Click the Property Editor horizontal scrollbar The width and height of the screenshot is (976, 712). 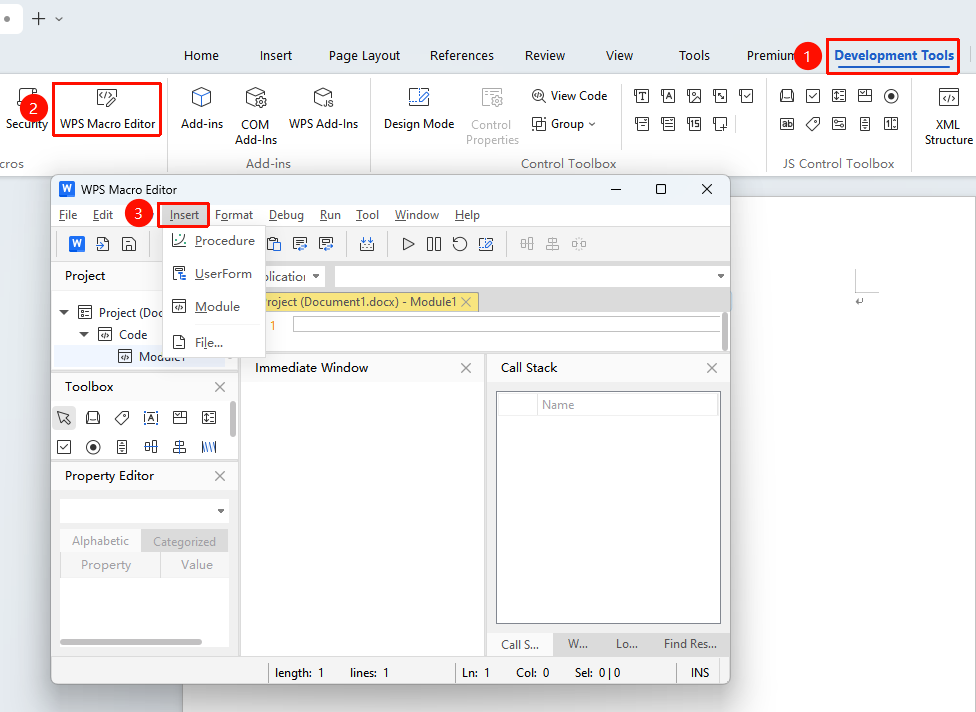131,642
